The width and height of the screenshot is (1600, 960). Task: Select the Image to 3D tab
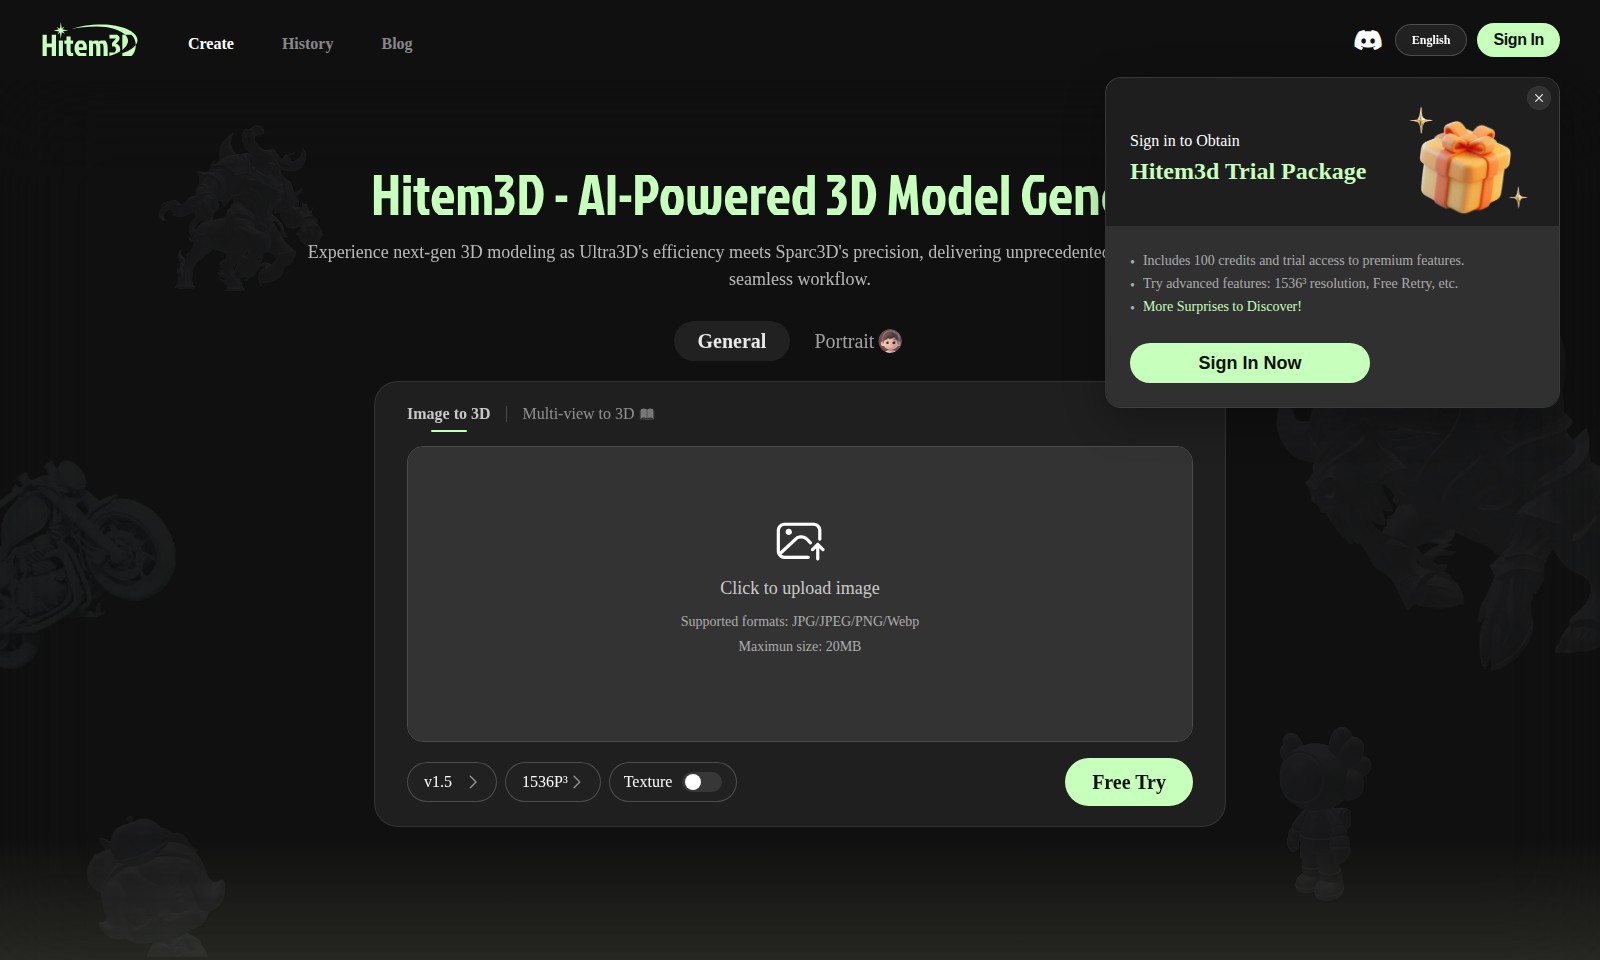tap(447, 413)
